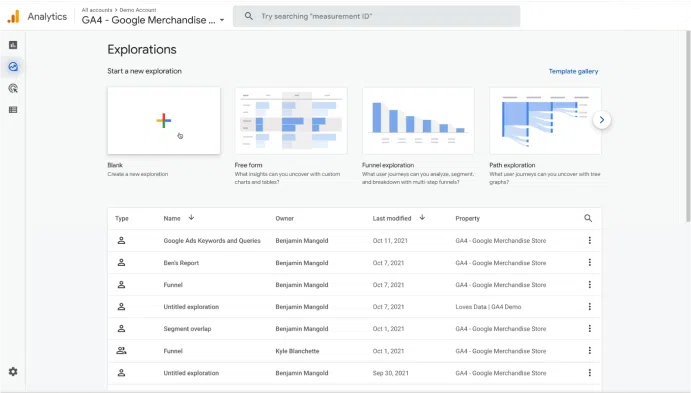This screenshot has height=393, width=691.
Task: Open more options for Oct 7 Funnel row
Action: click(x=590, y=284)
